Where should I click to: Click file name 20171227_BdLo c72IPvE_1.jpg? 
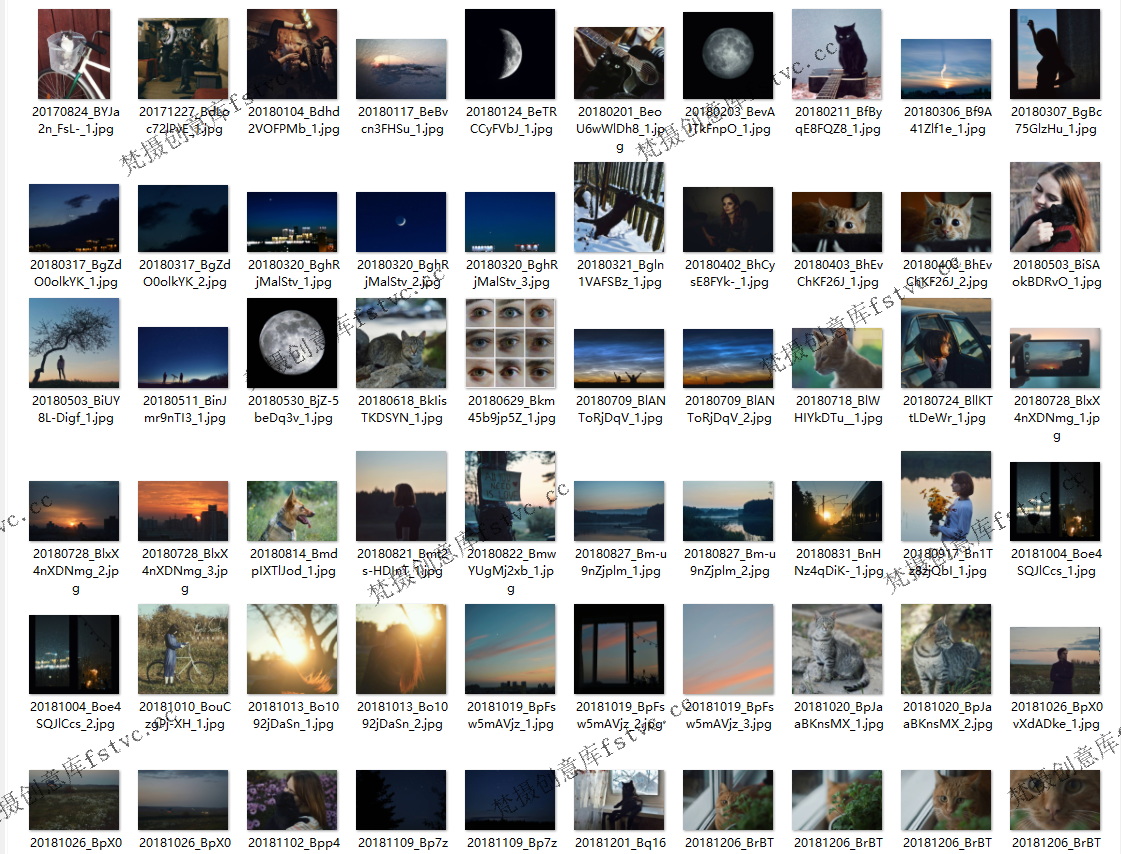click(184, 120)
